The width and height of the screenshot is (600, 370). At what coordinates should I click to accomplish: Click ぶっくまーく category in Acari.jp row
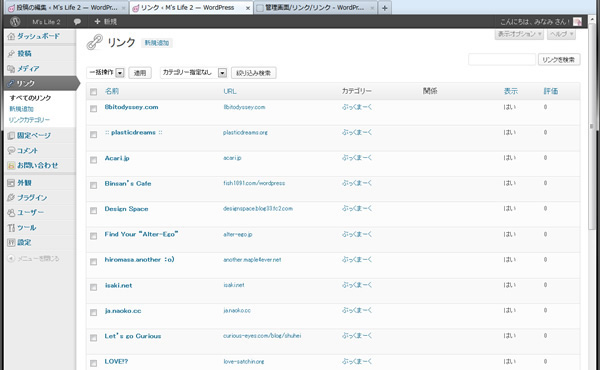[357, 158]
